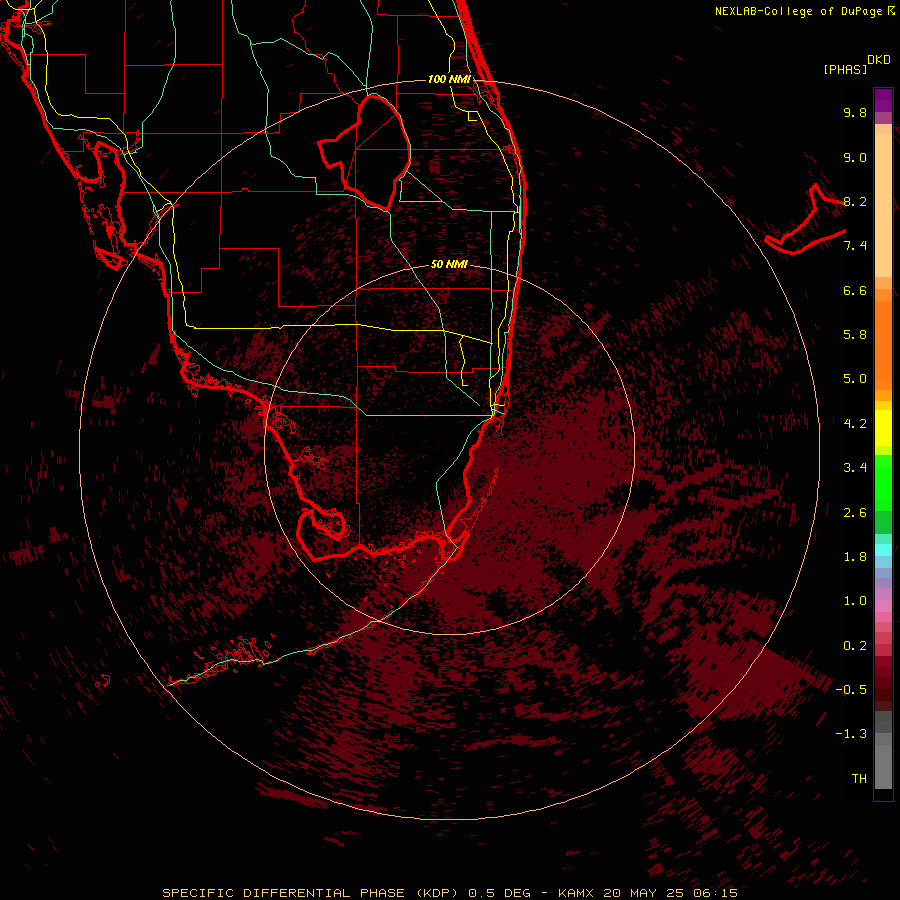Click the 6.6 color scale label

(855, 290)
